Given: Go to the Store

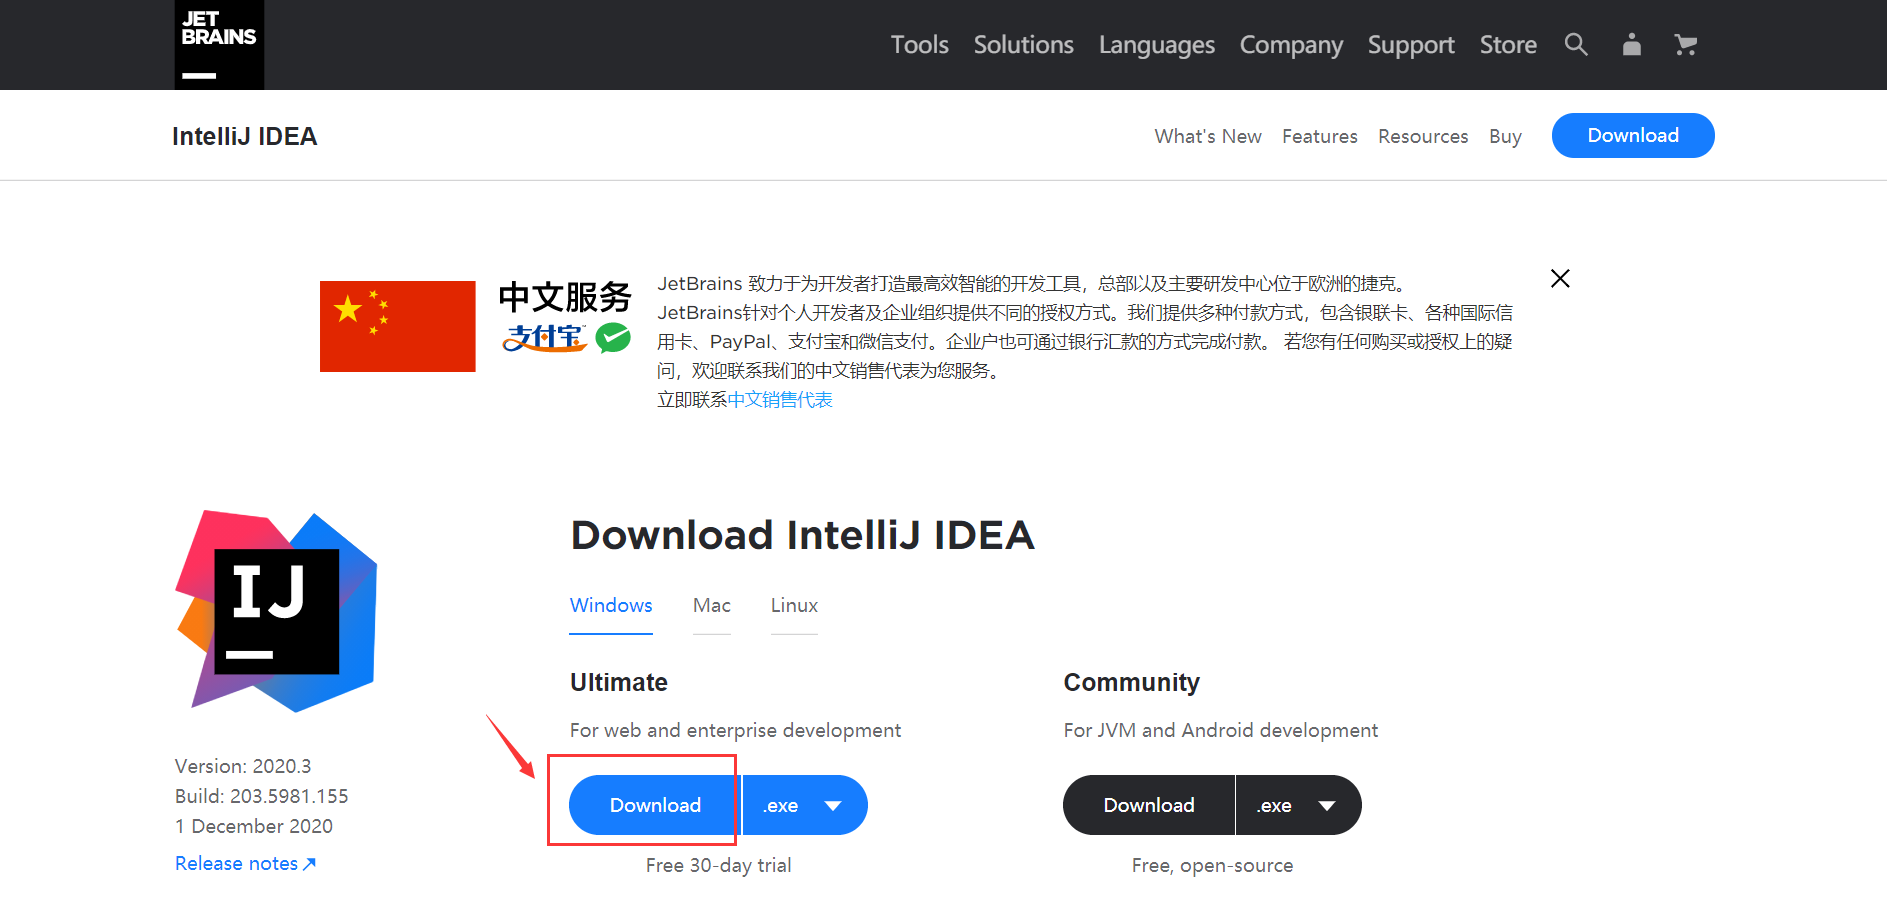Looking at the screenshot, I should [1508, 45].
